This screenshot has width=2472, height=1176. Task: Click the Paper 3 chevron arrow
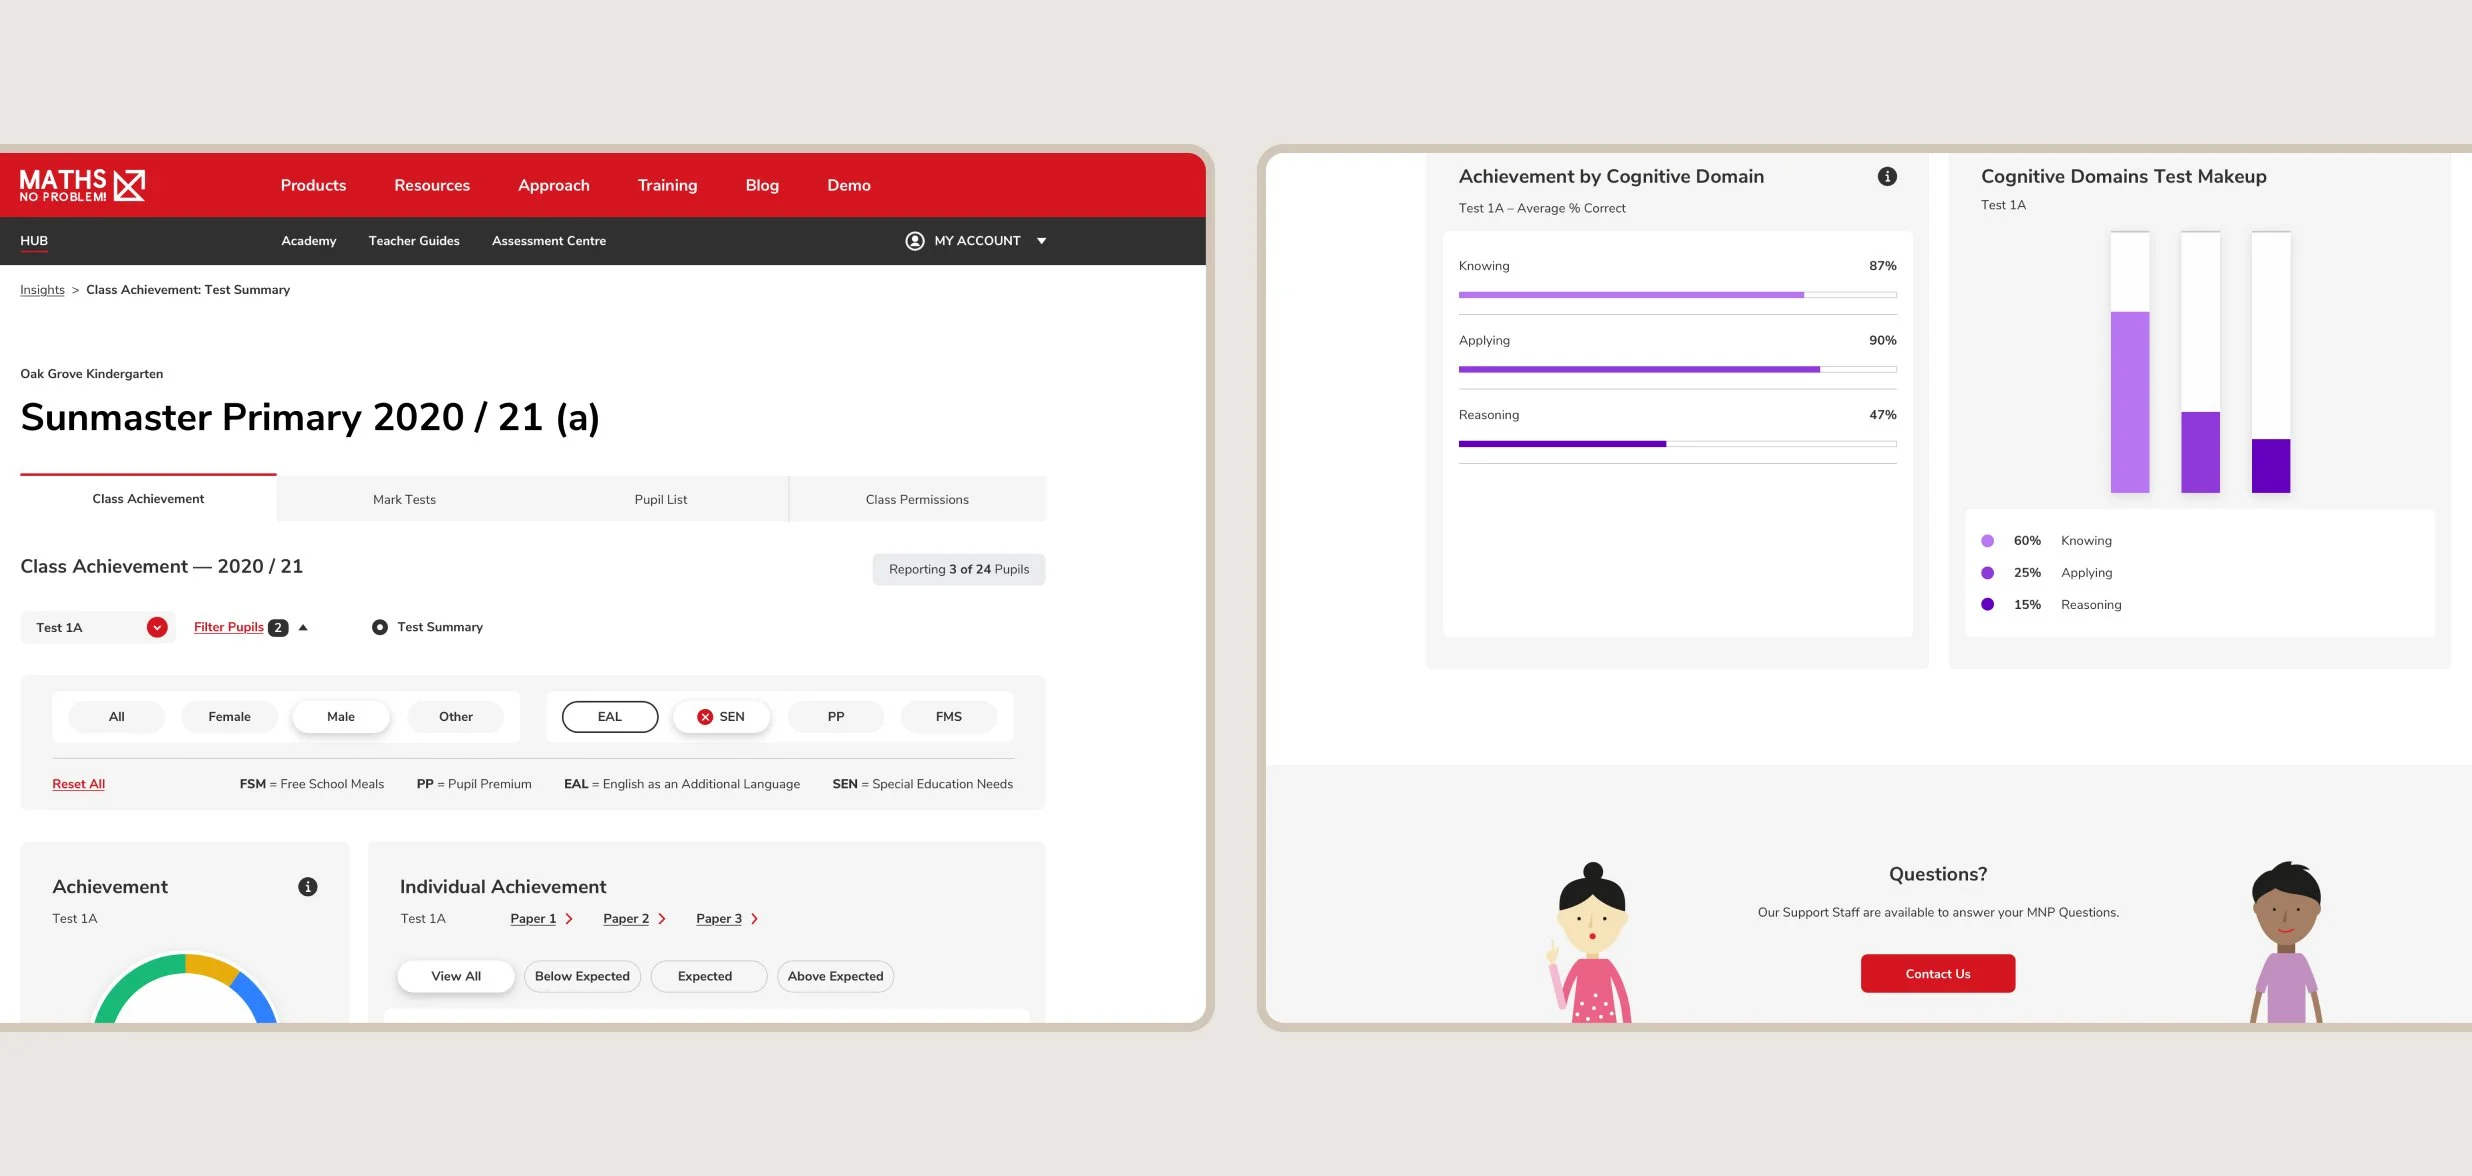point(755,919)
